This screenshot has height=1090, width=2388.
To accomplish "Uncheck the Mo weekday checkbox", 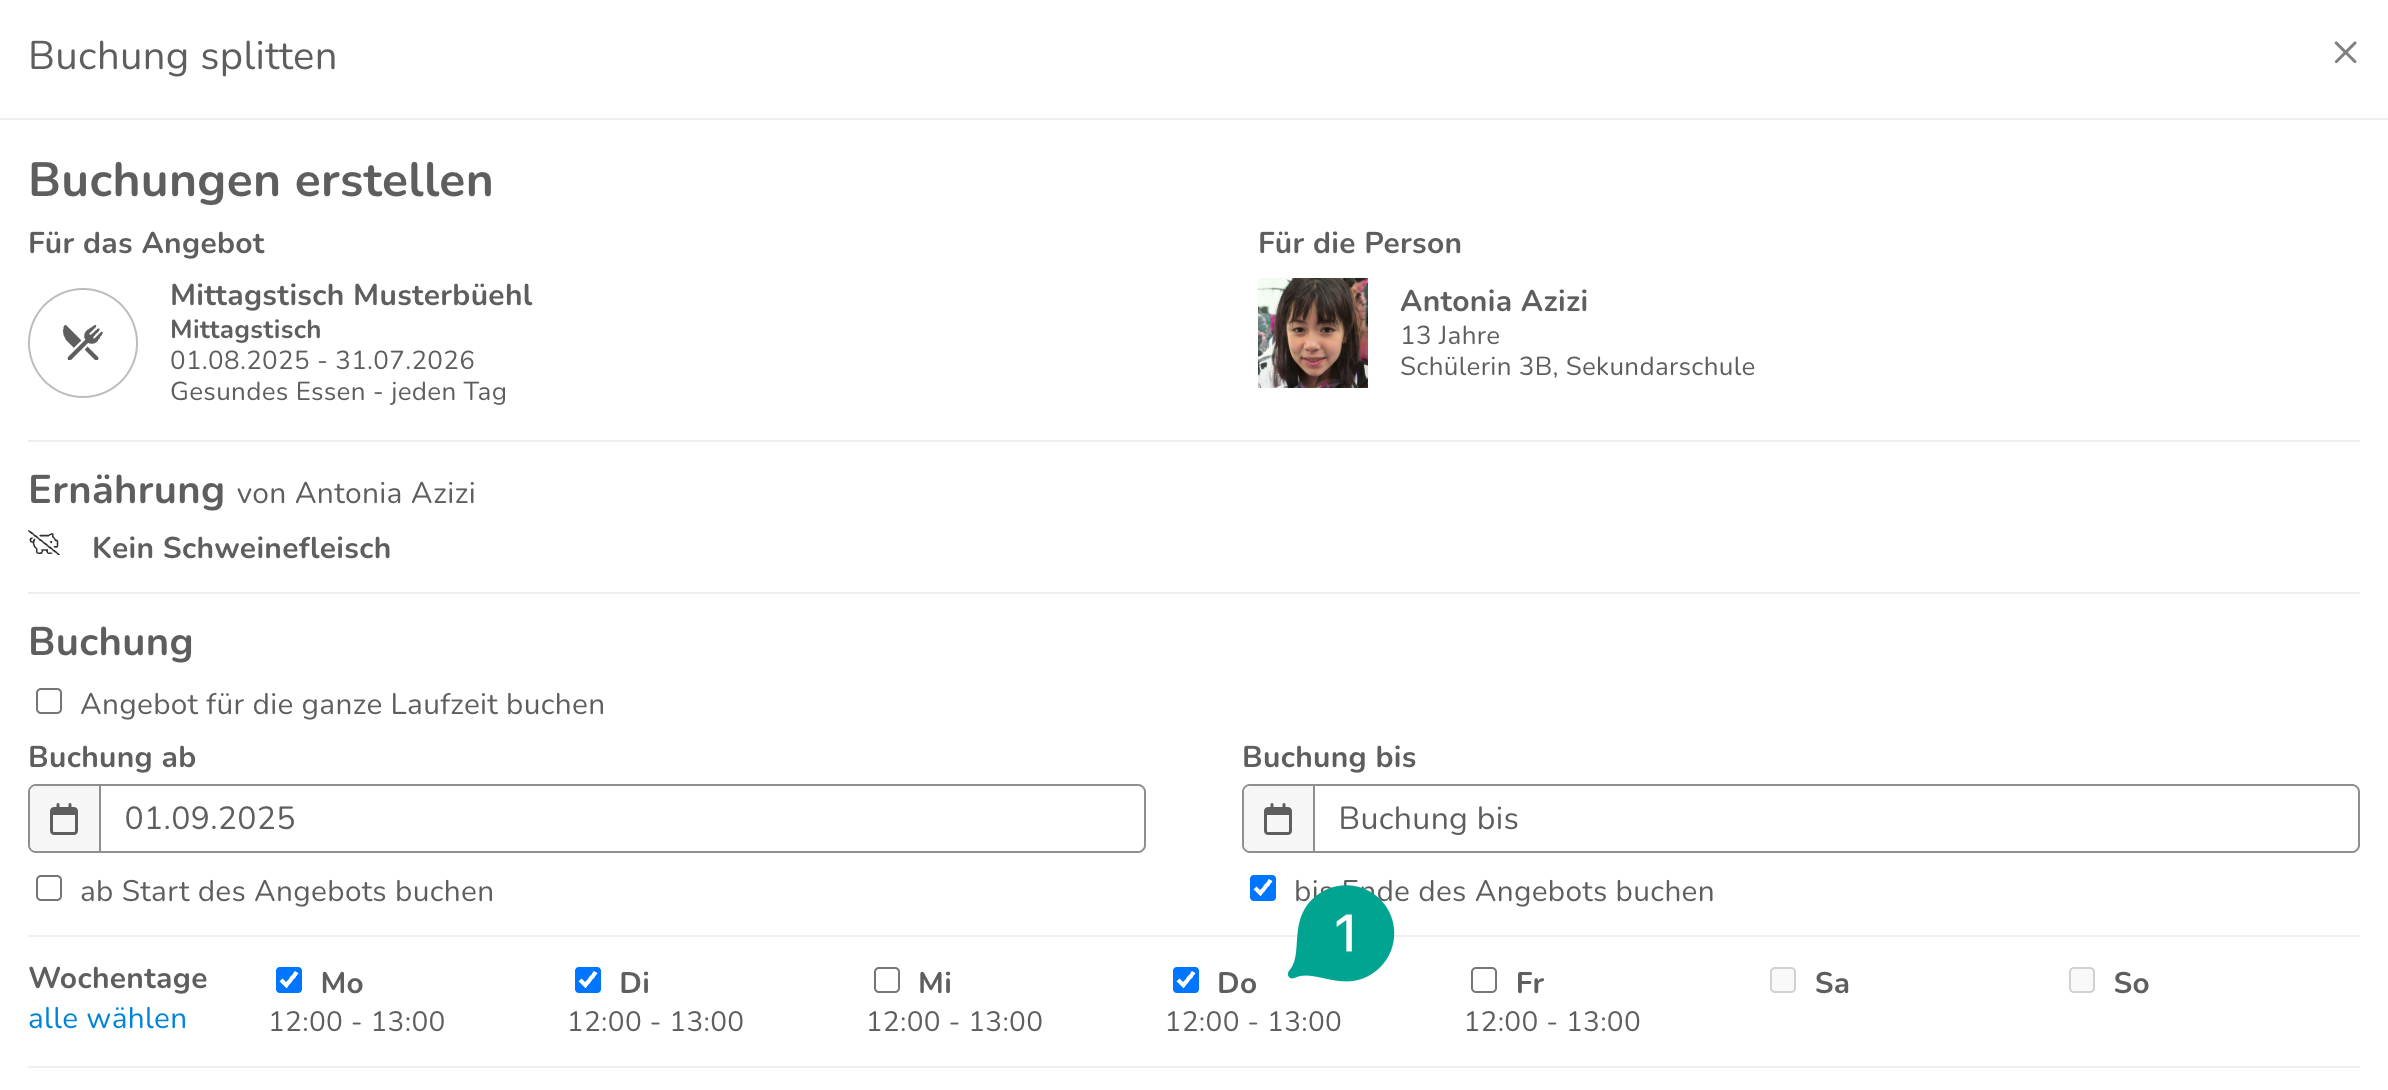I will [x=289, y=980].
